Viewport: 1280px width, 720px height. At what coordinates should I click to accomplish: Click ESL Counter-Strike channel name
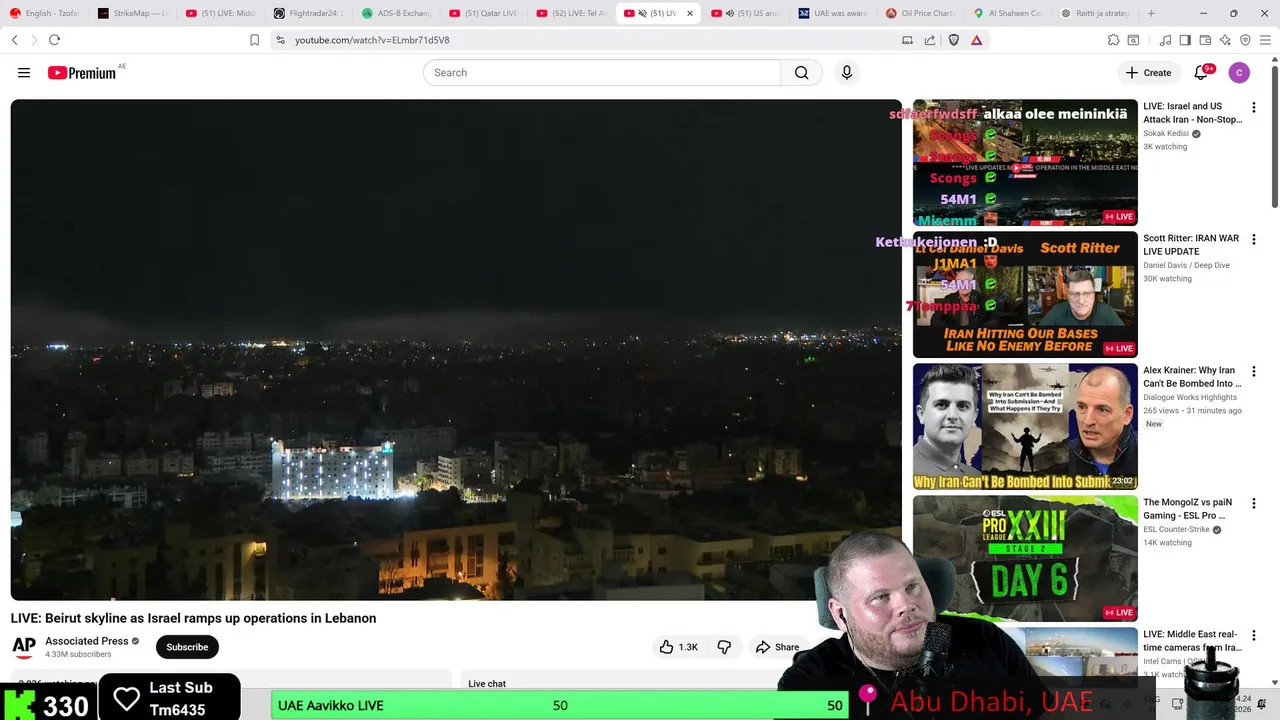(1176, 529)
